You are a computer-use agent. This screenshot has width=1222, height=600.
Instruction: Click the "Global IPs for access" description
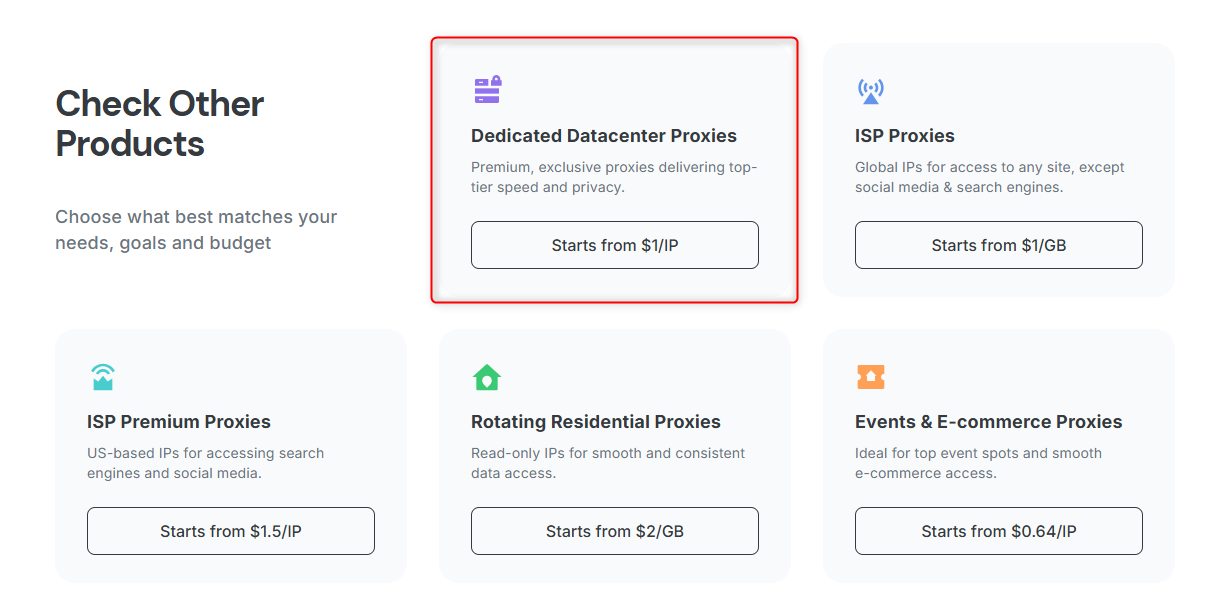[x=989, y=177]
